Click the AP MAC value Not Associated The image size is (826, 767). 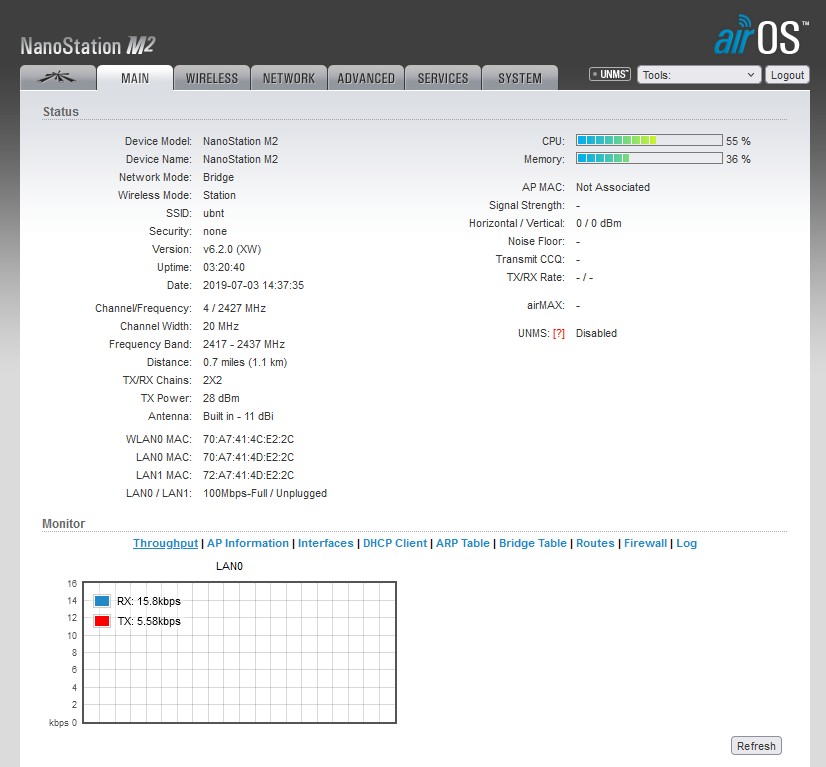click(x=613, y=187)
